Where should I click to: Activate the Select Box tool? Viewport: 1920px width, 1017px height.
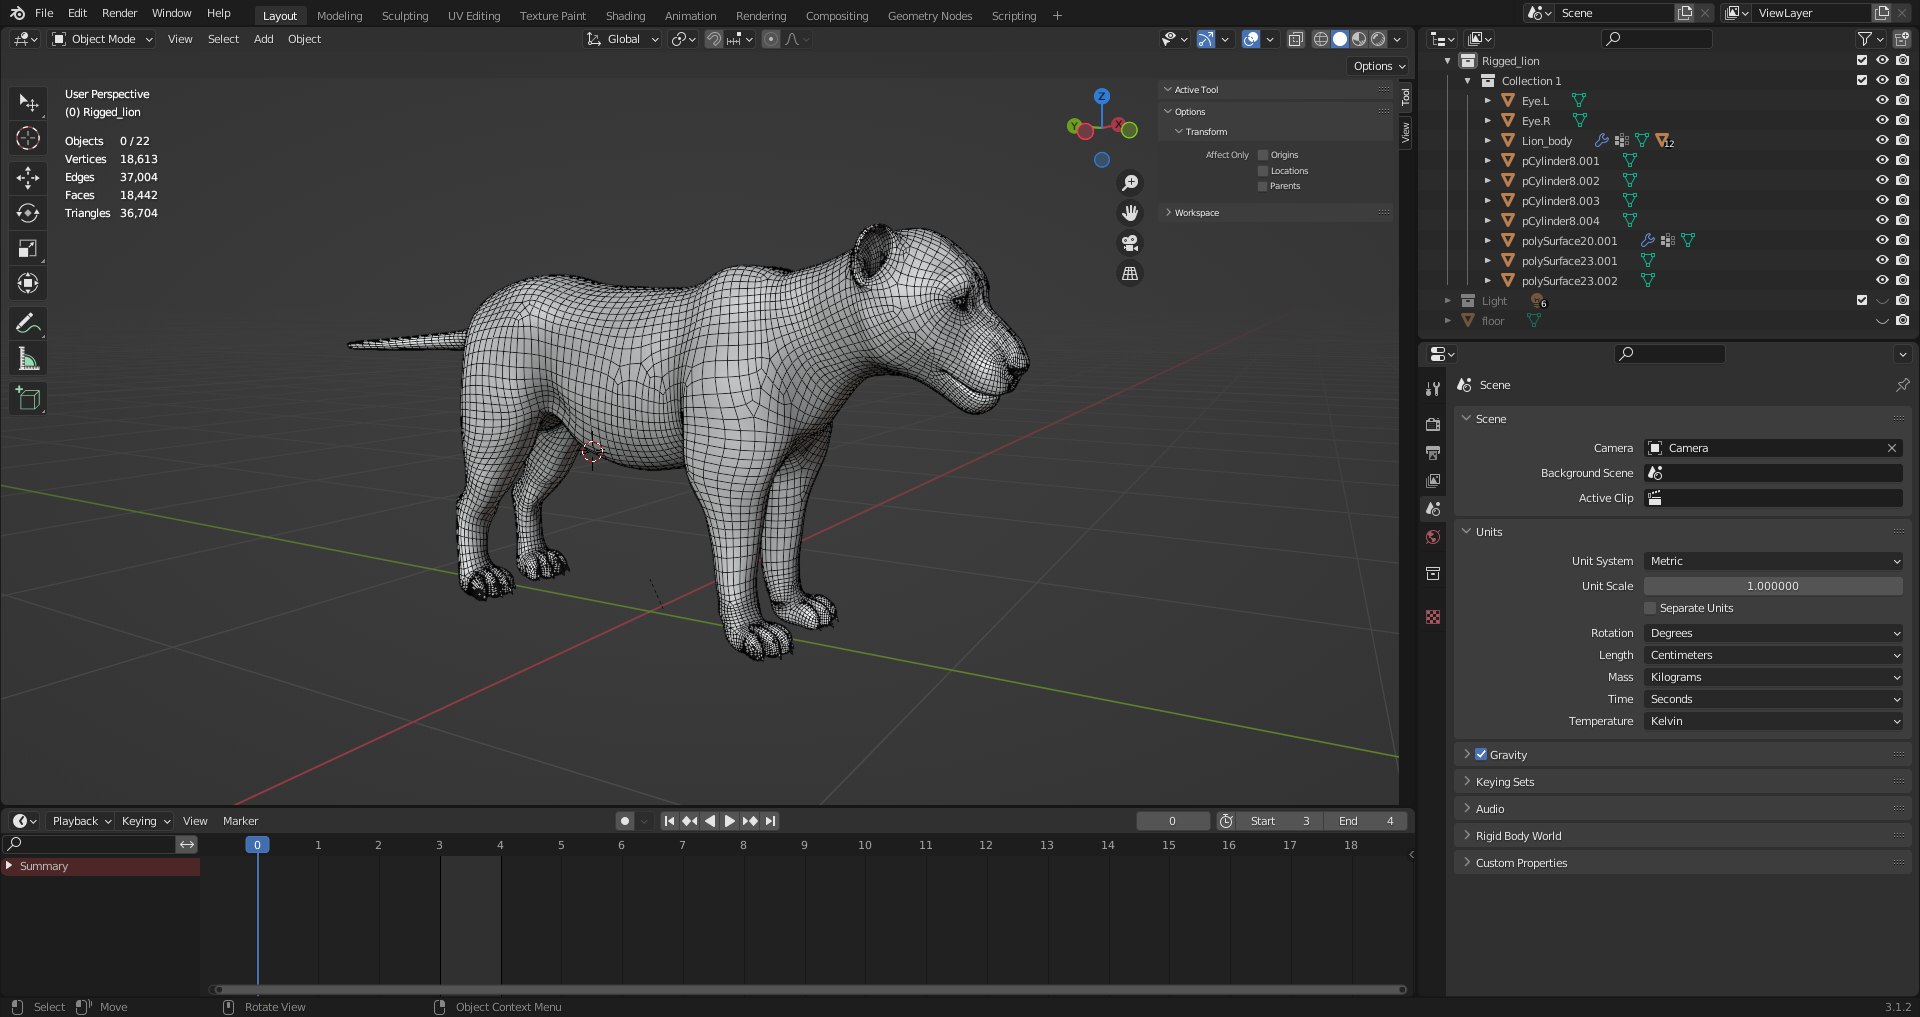[x=28, y=103]
